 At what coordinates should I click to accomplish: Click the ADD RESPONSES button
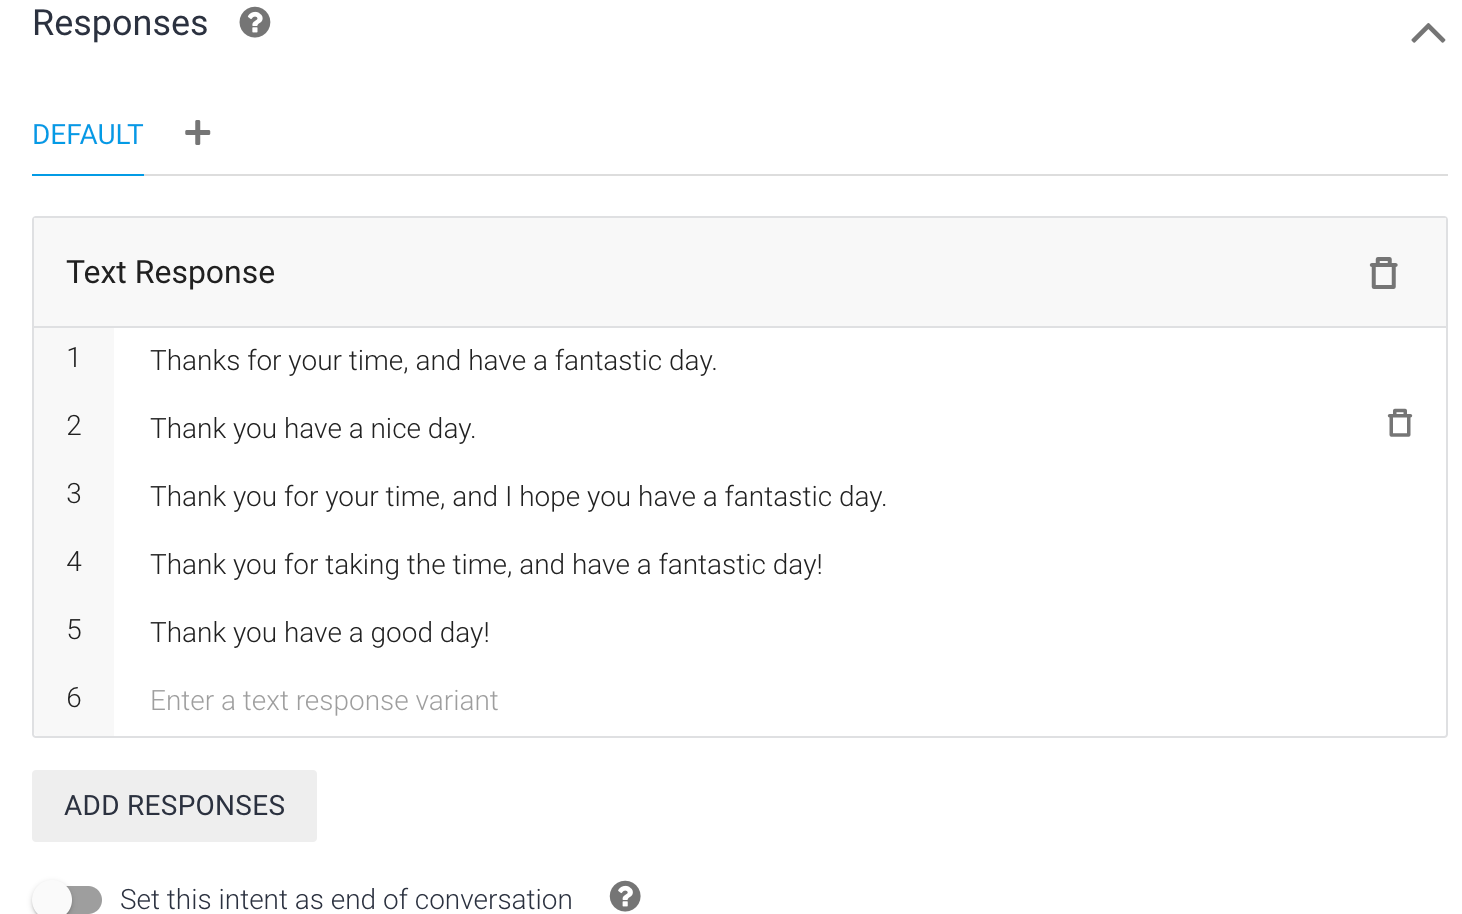point(174,806)
